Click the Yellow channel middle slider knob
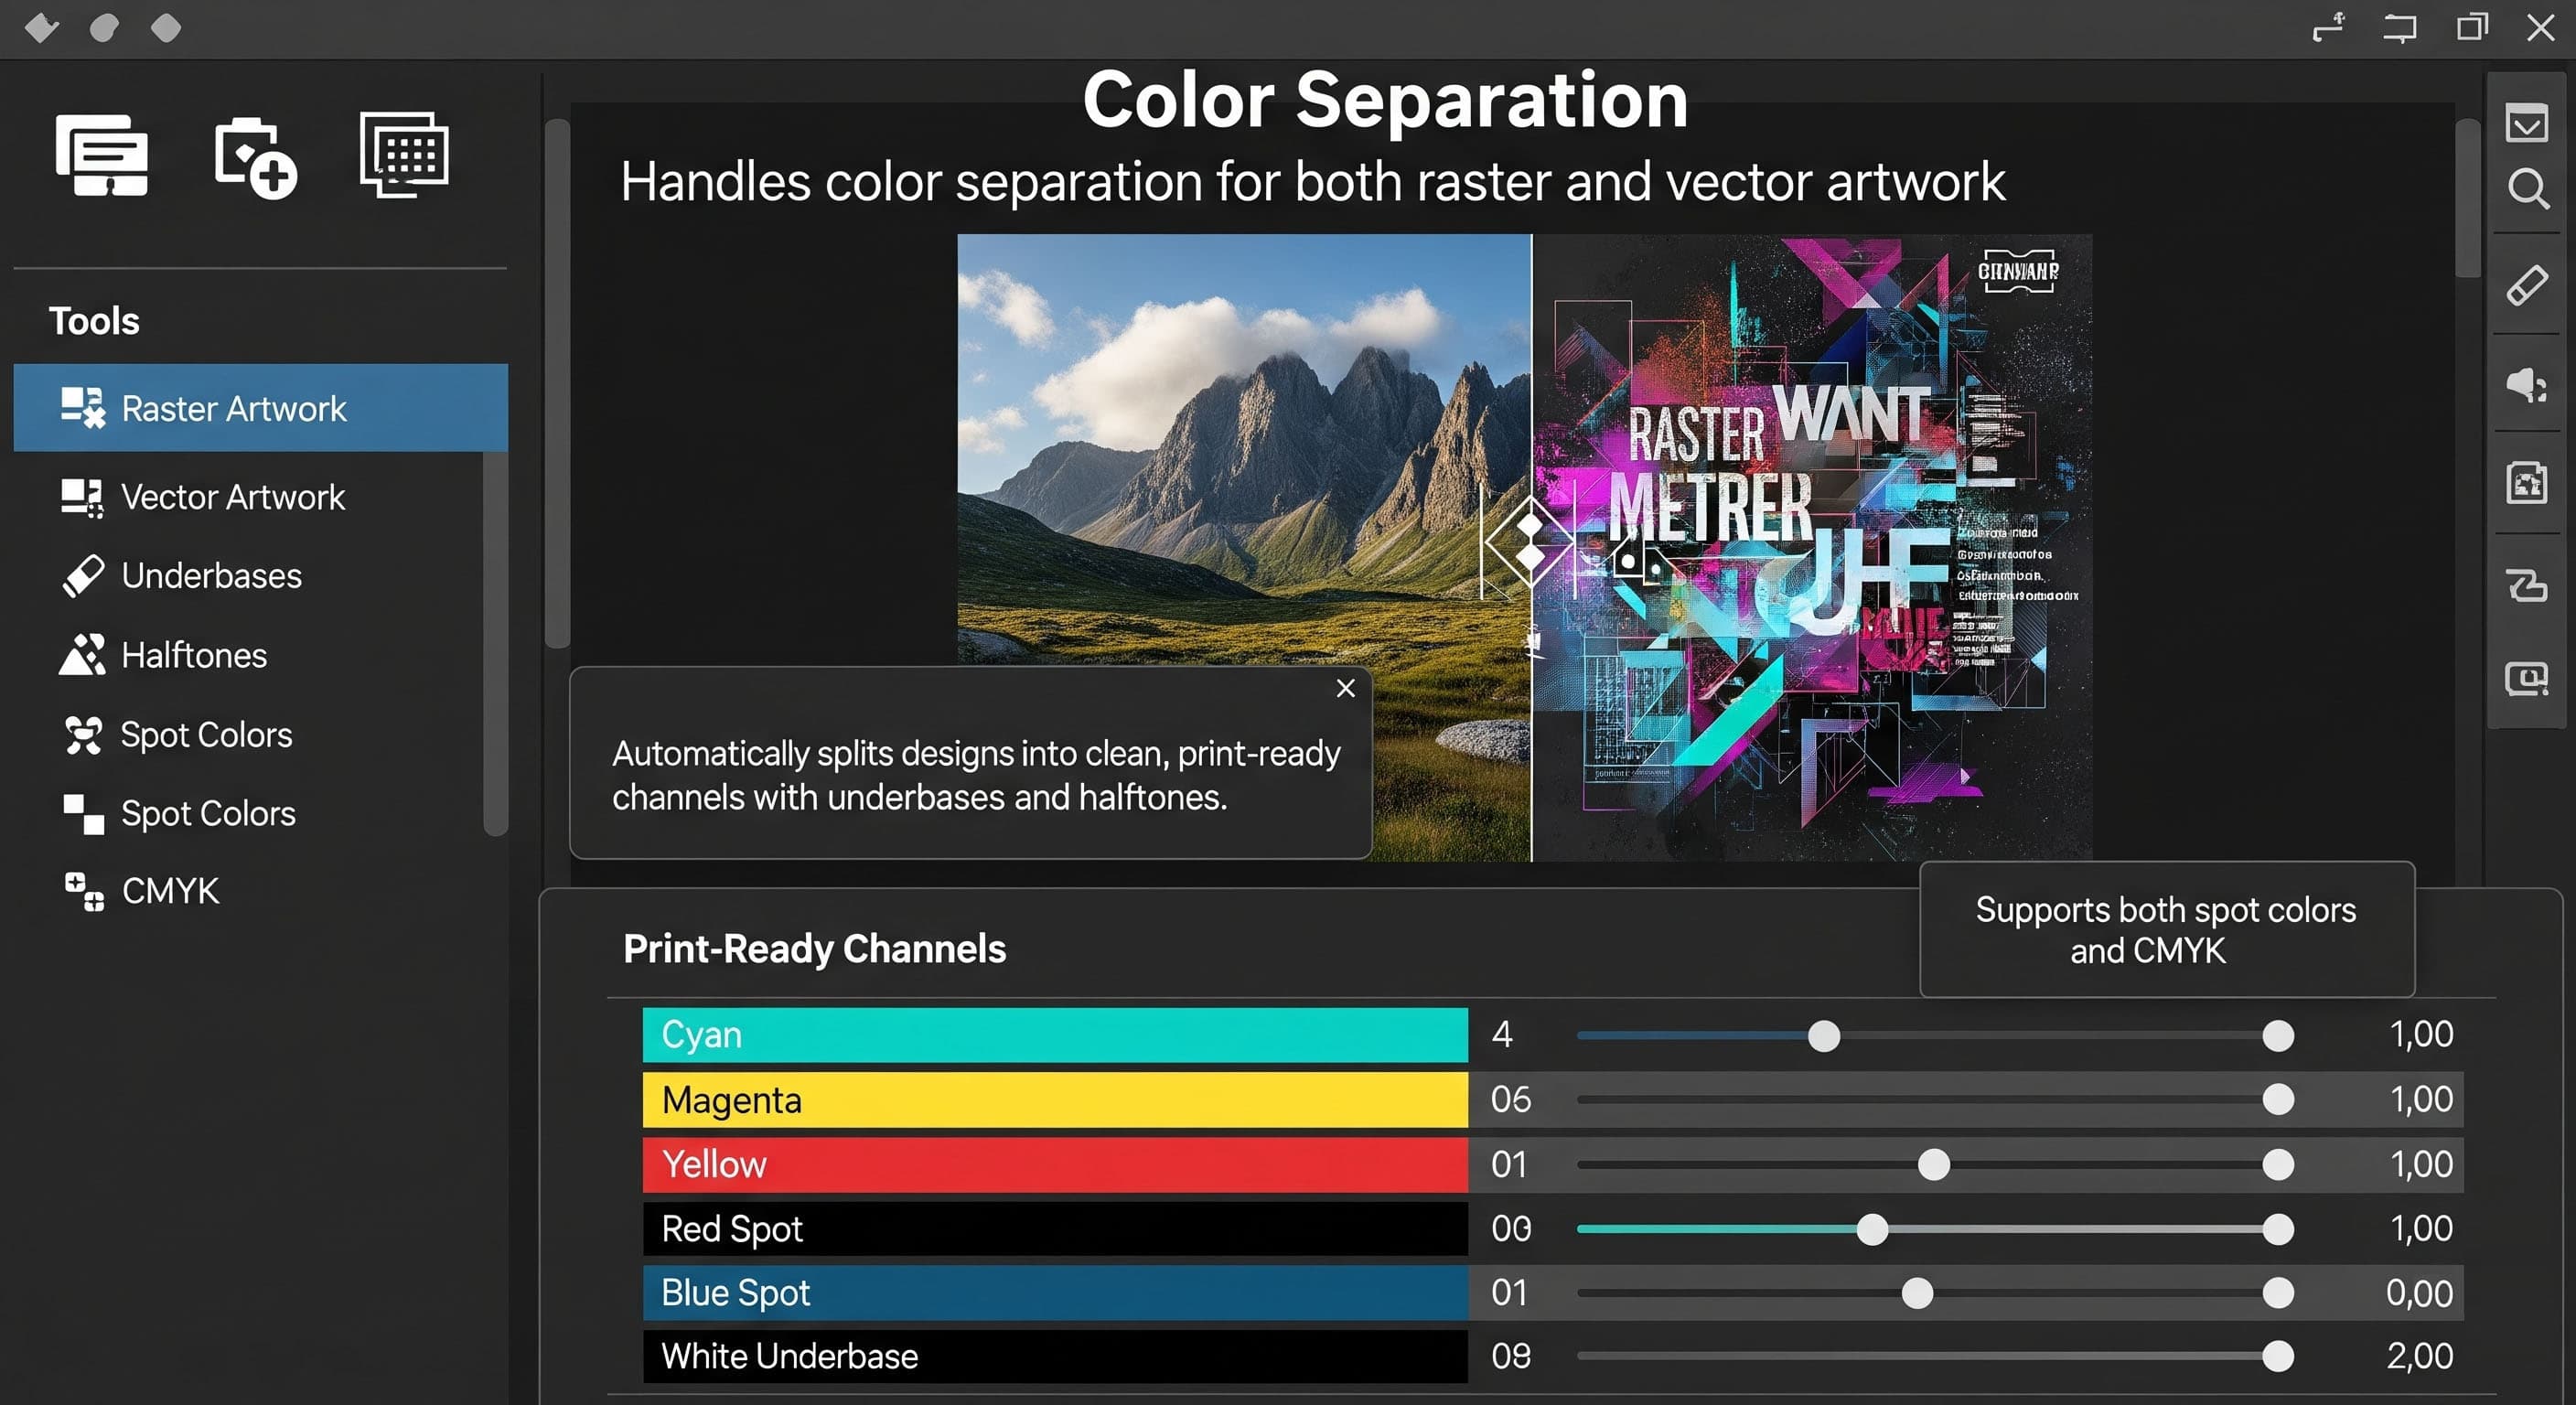 pos(1934,1165)
